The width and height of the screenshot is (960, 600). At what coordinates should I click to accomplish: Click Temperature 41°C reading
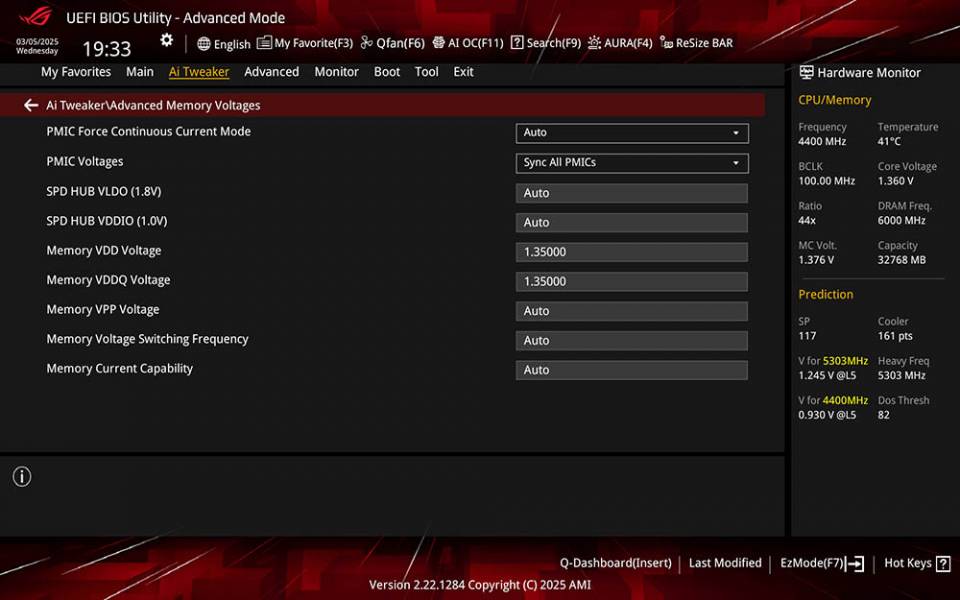click(x=907, y=134)
